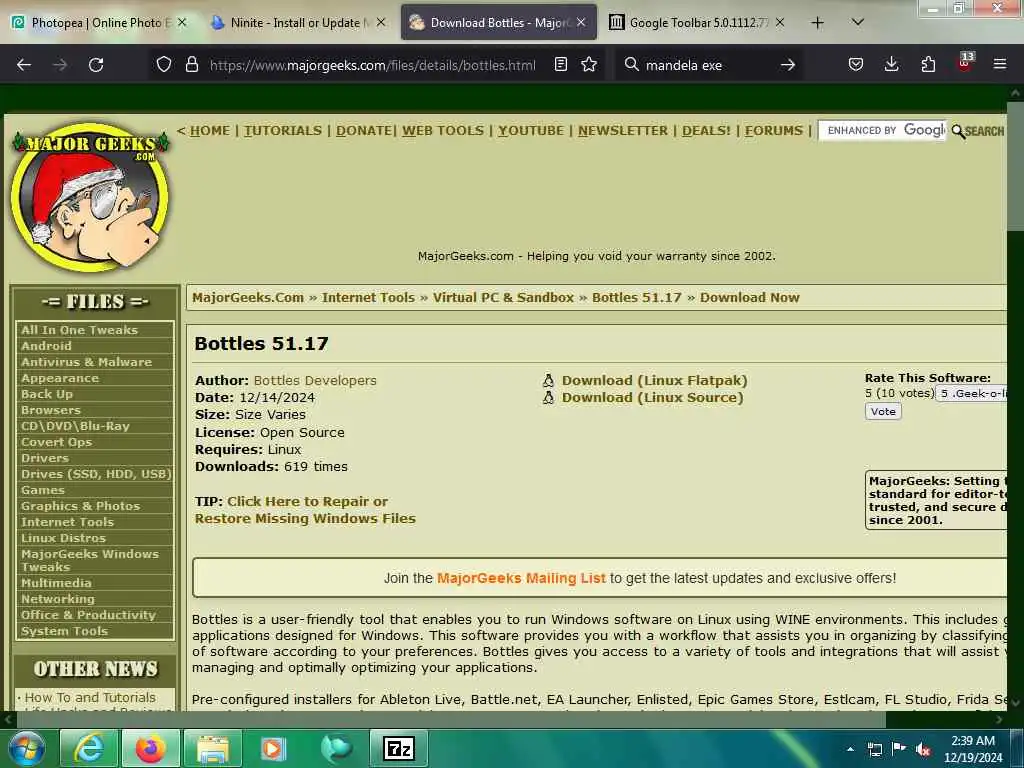Open the muted volume tray icon
Image resolution: width=1024 pixels, height=768 pixels.
[x=923, y=749]
